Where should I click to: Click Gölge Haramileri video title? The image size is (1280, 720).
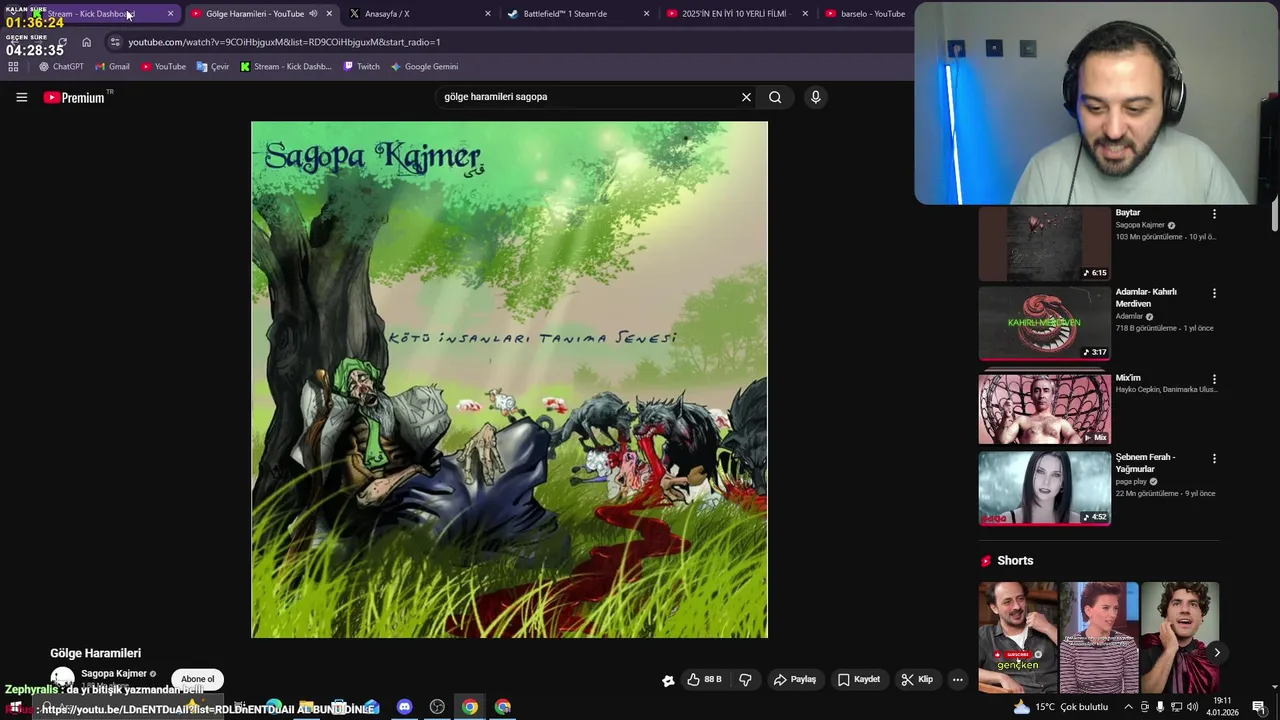pos(96,653)
